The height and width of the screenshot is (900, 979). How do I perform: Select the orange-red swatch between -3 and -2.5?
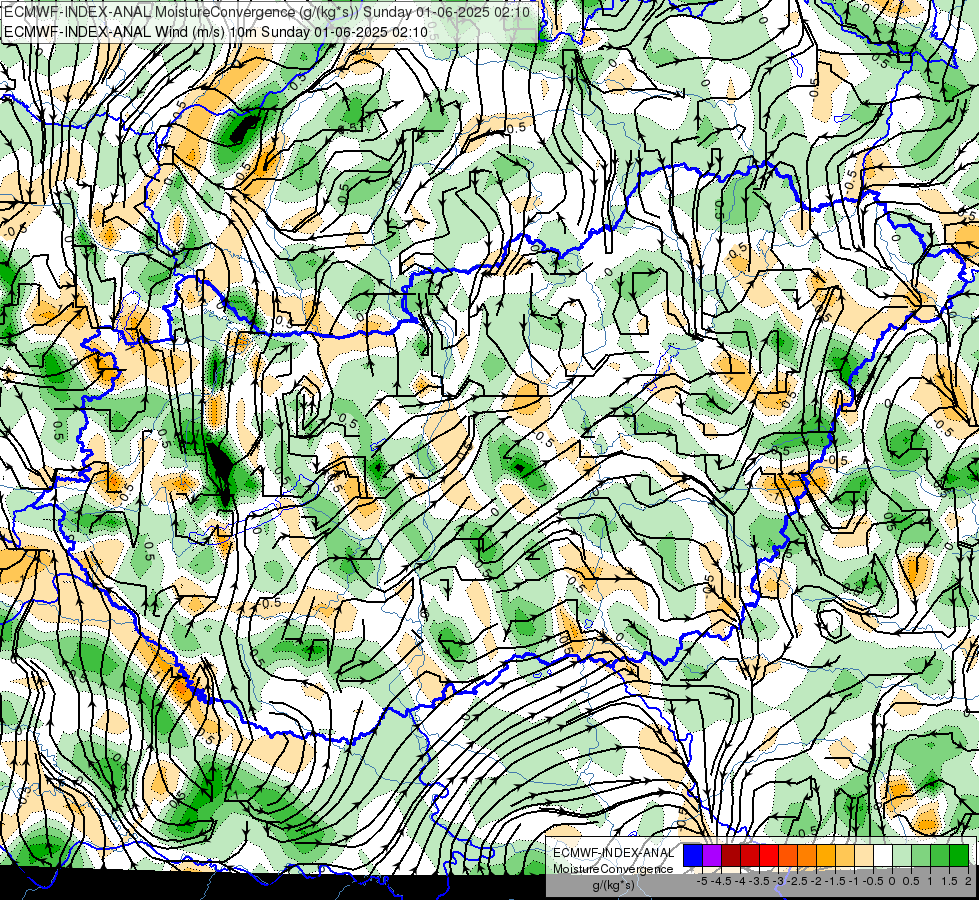tap(788, 856)
